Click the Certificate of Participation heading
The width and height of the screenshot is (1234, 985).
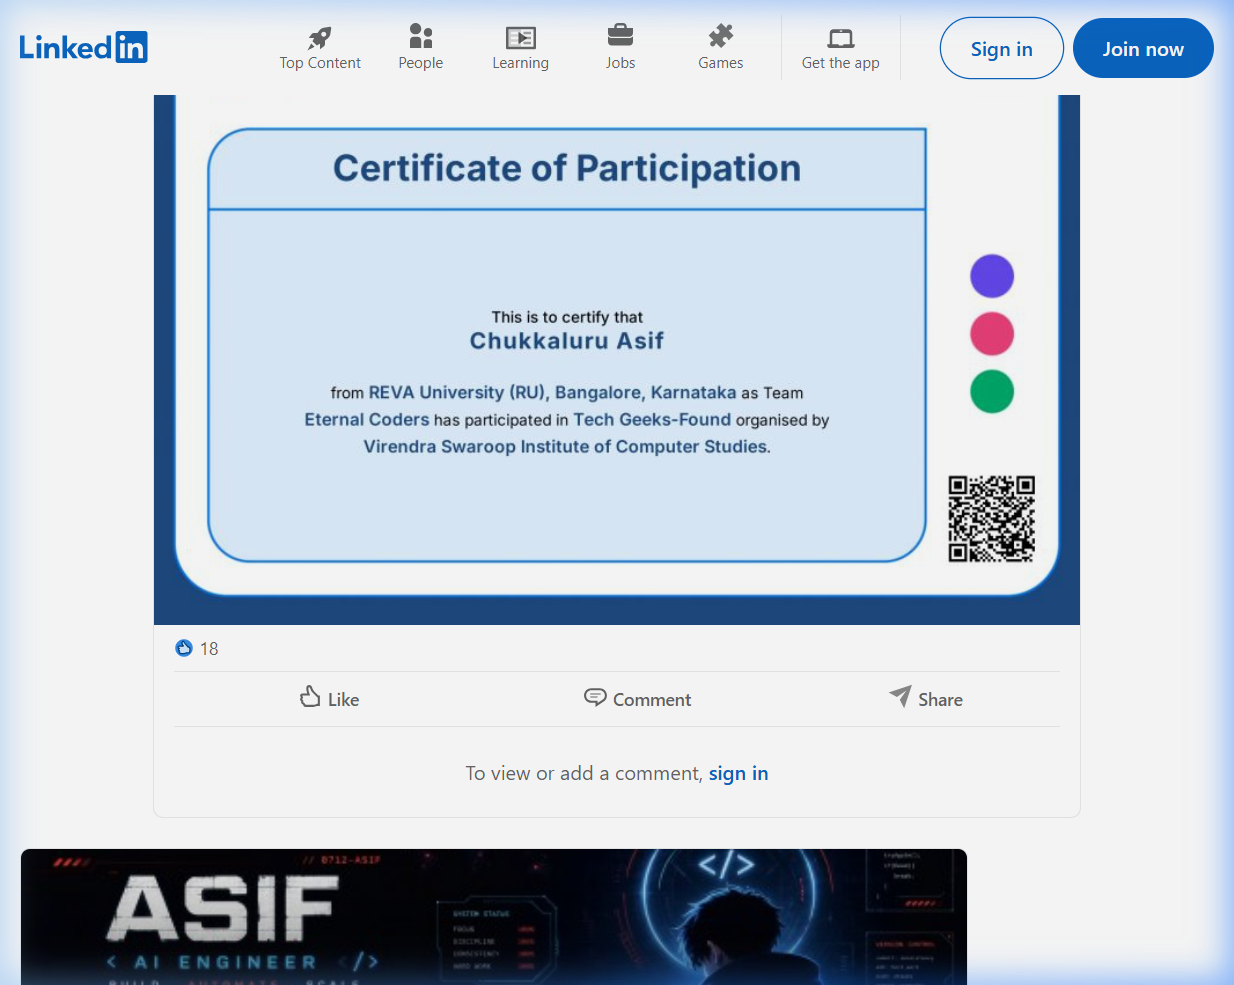(x=567, y=168)
